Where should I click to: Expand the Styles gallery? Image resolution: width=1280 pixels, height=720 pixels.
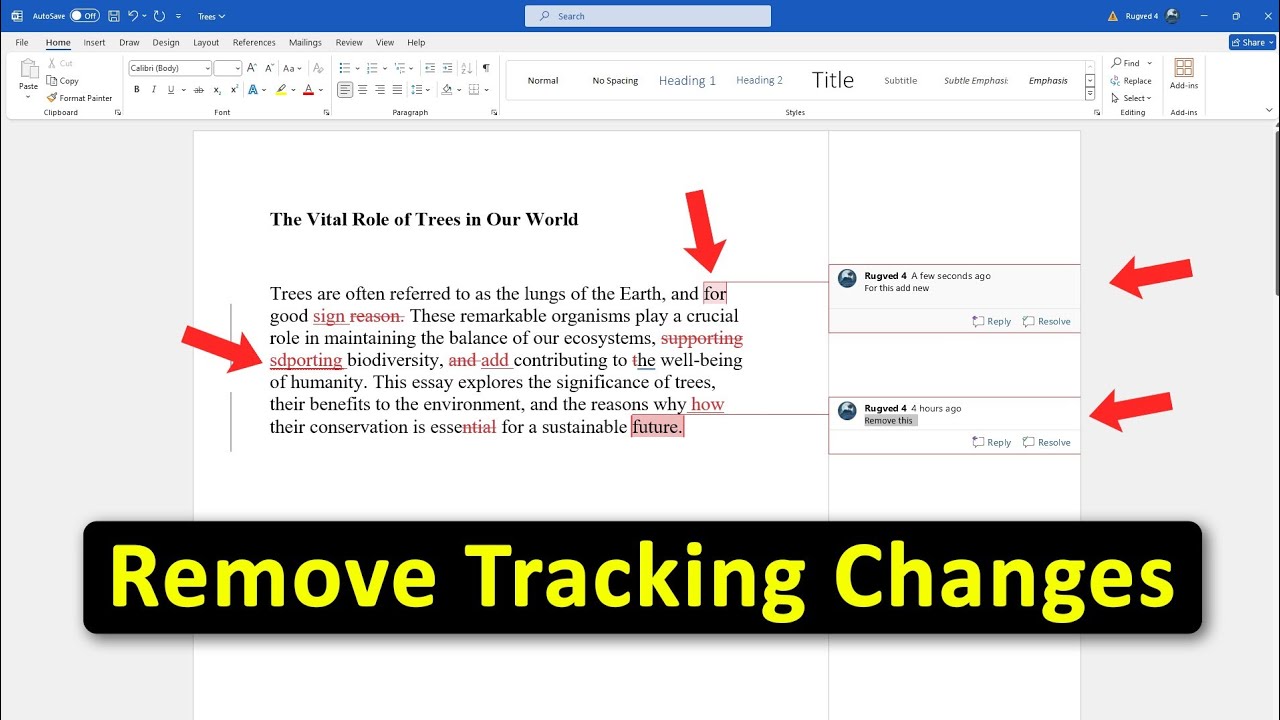pyautogui.click(x=1090, y=94)
